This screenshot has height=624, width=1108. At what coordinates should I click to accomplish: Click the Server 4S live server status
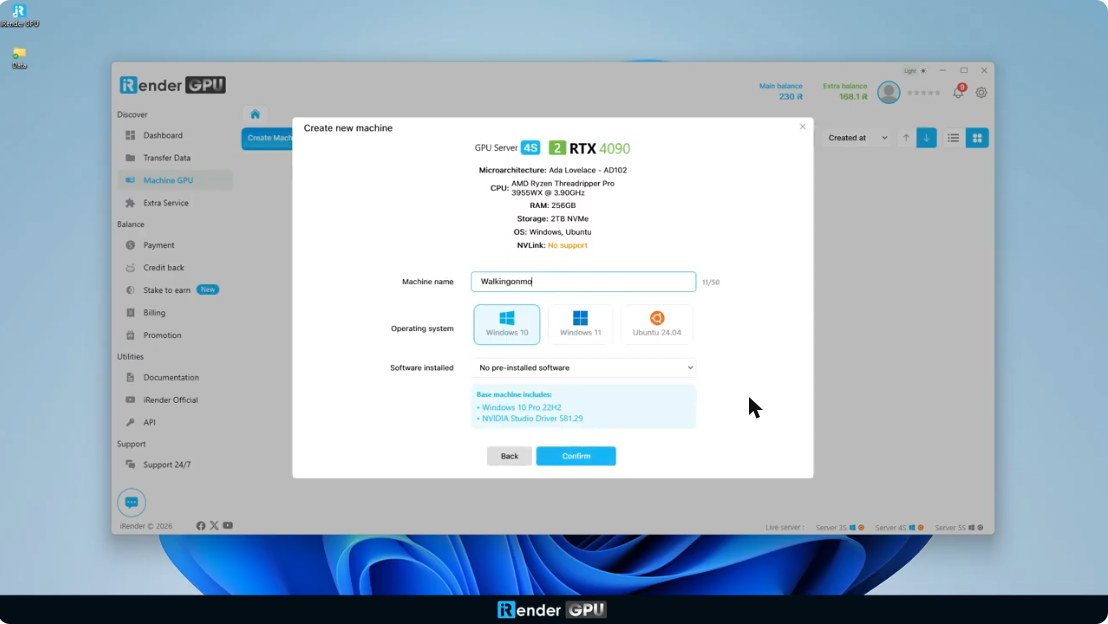click(899, 528)
